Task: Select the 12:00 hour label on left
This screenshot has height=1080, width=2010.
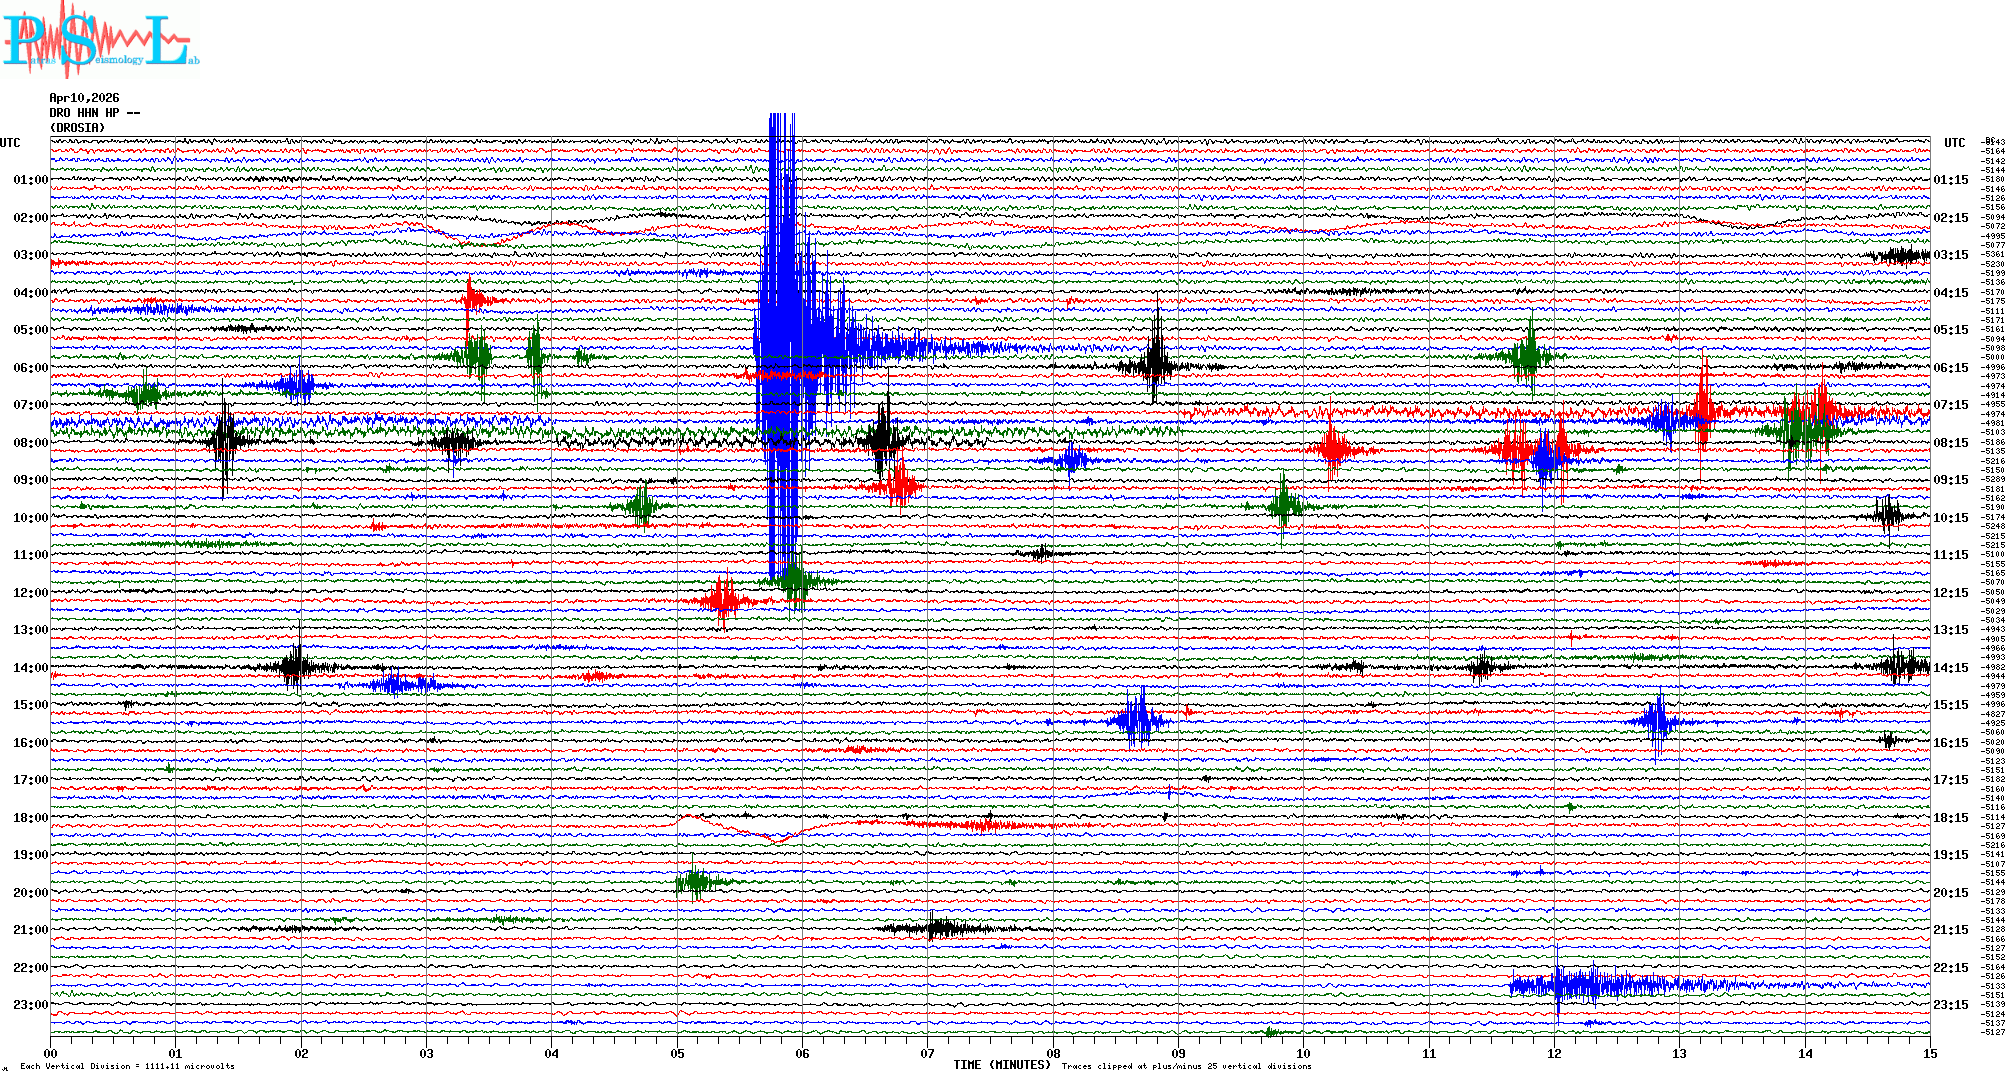Action: pos(30,593)
